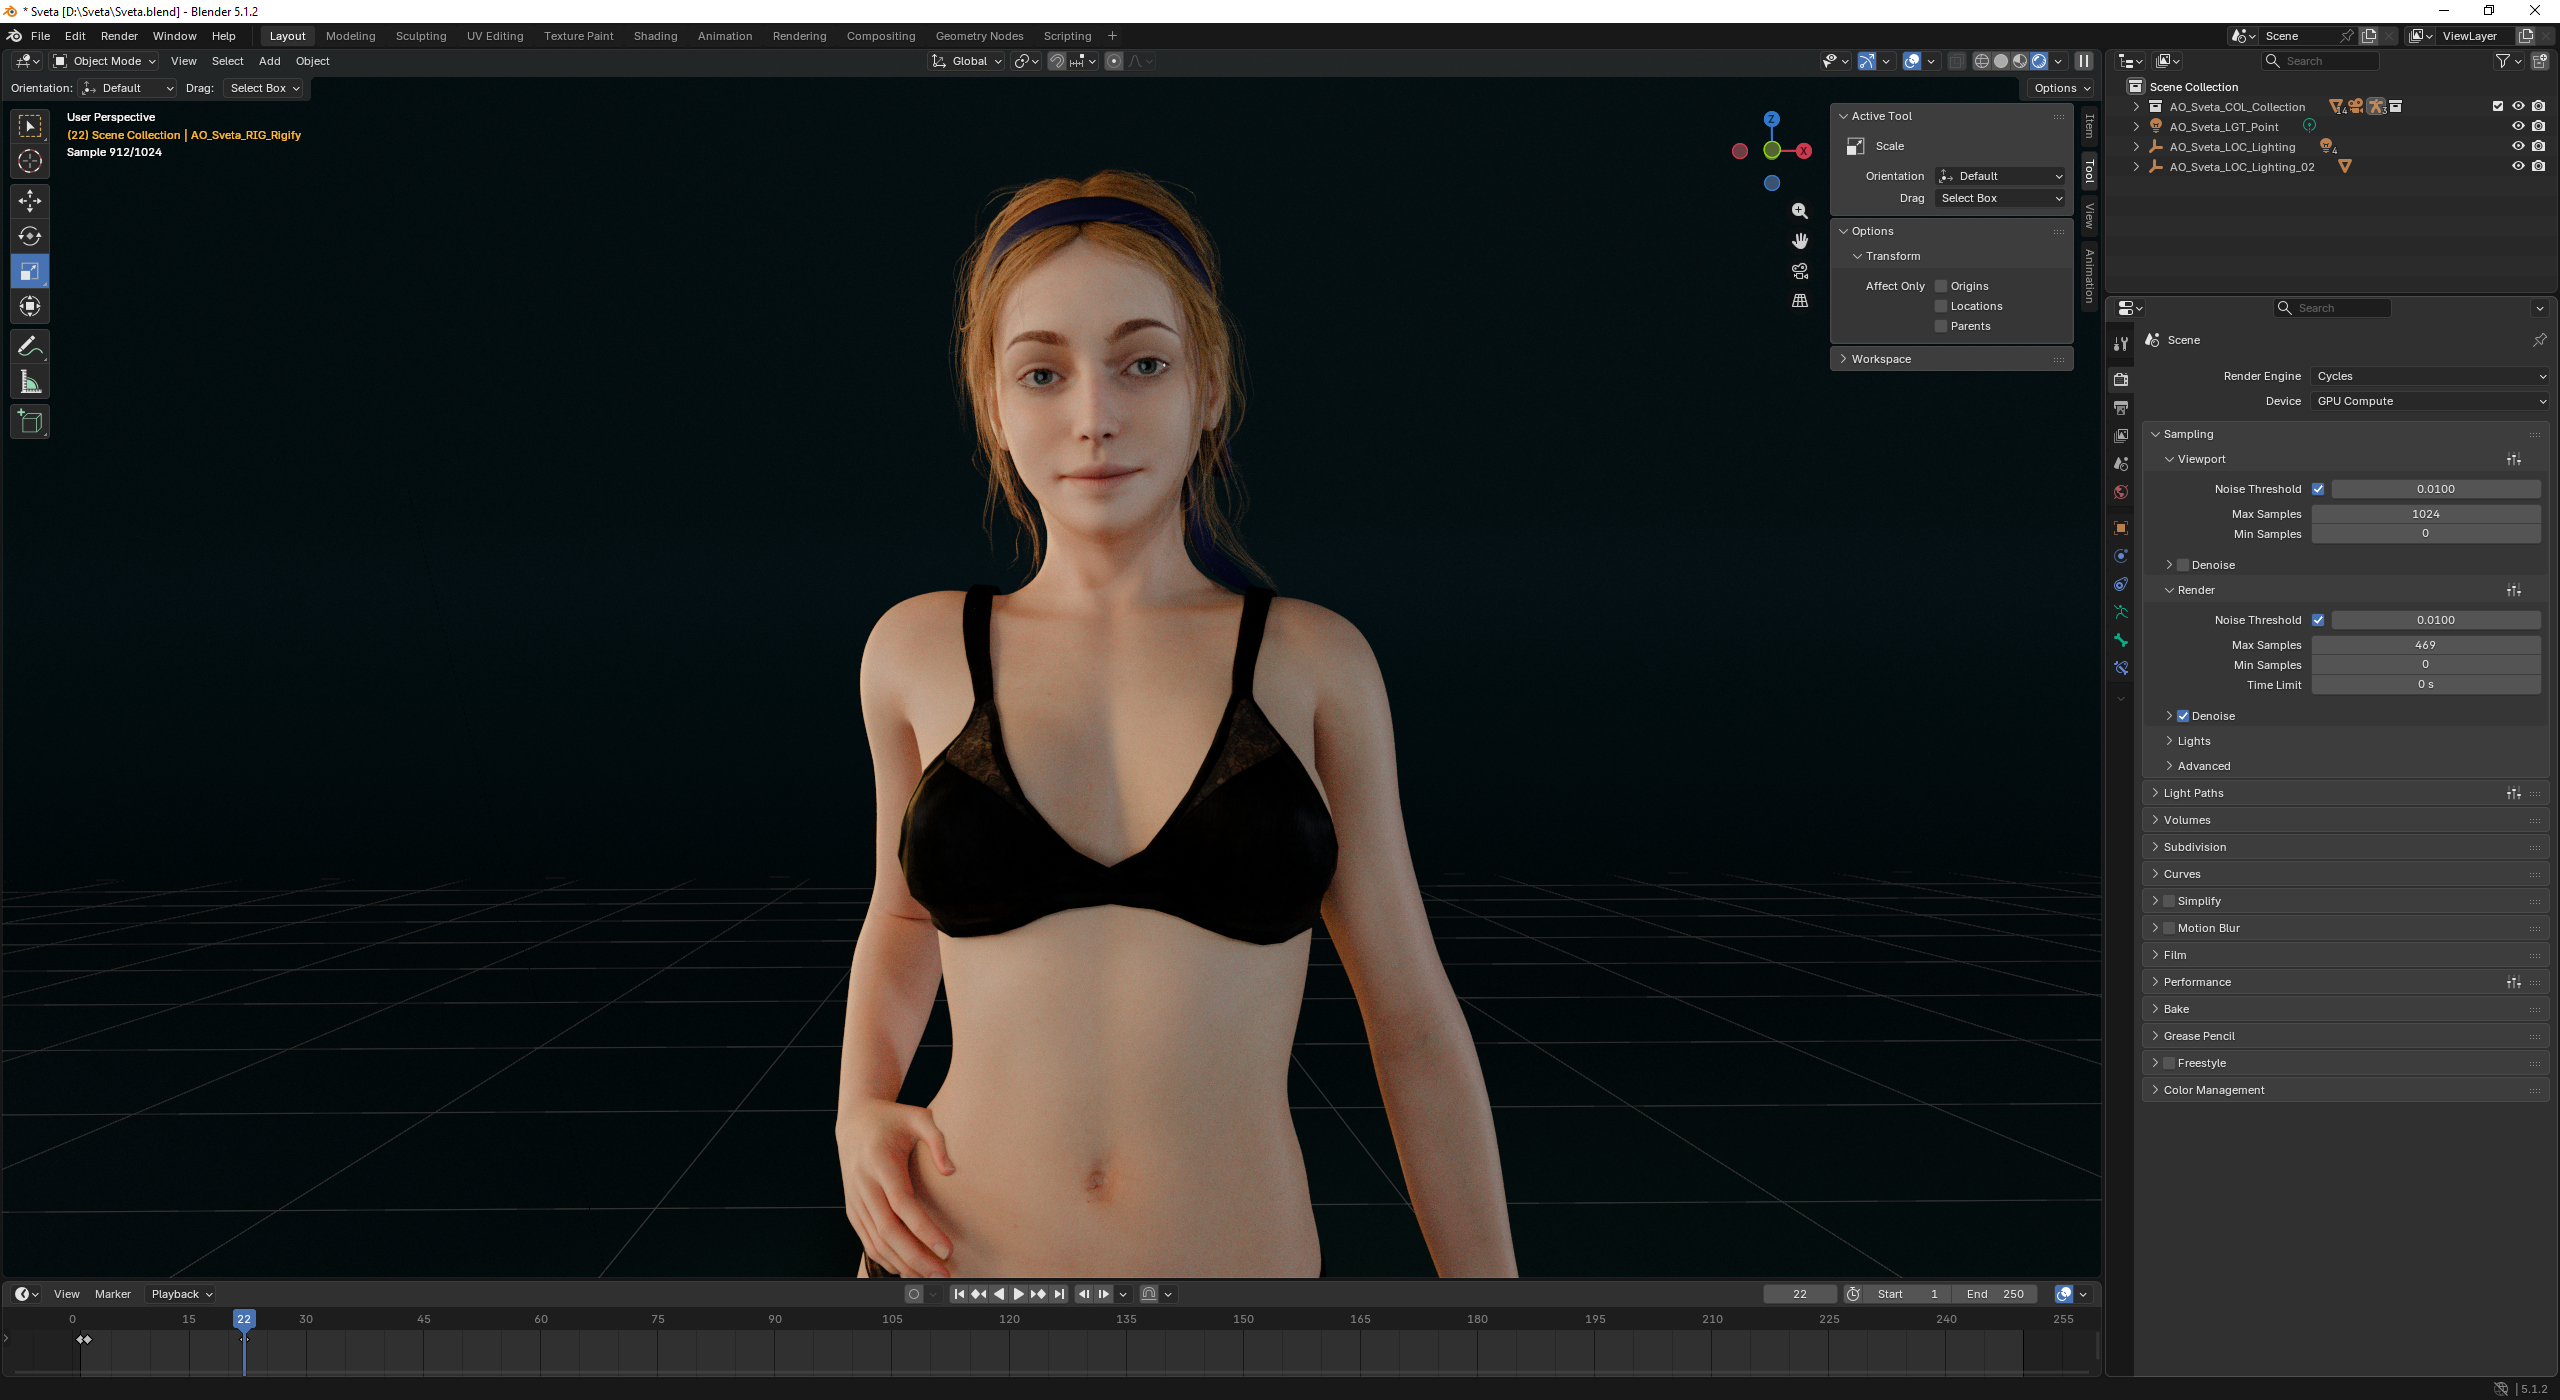2560x1400 pixels.
Task: Pause viewport render preview
Action: [2084, 61]
